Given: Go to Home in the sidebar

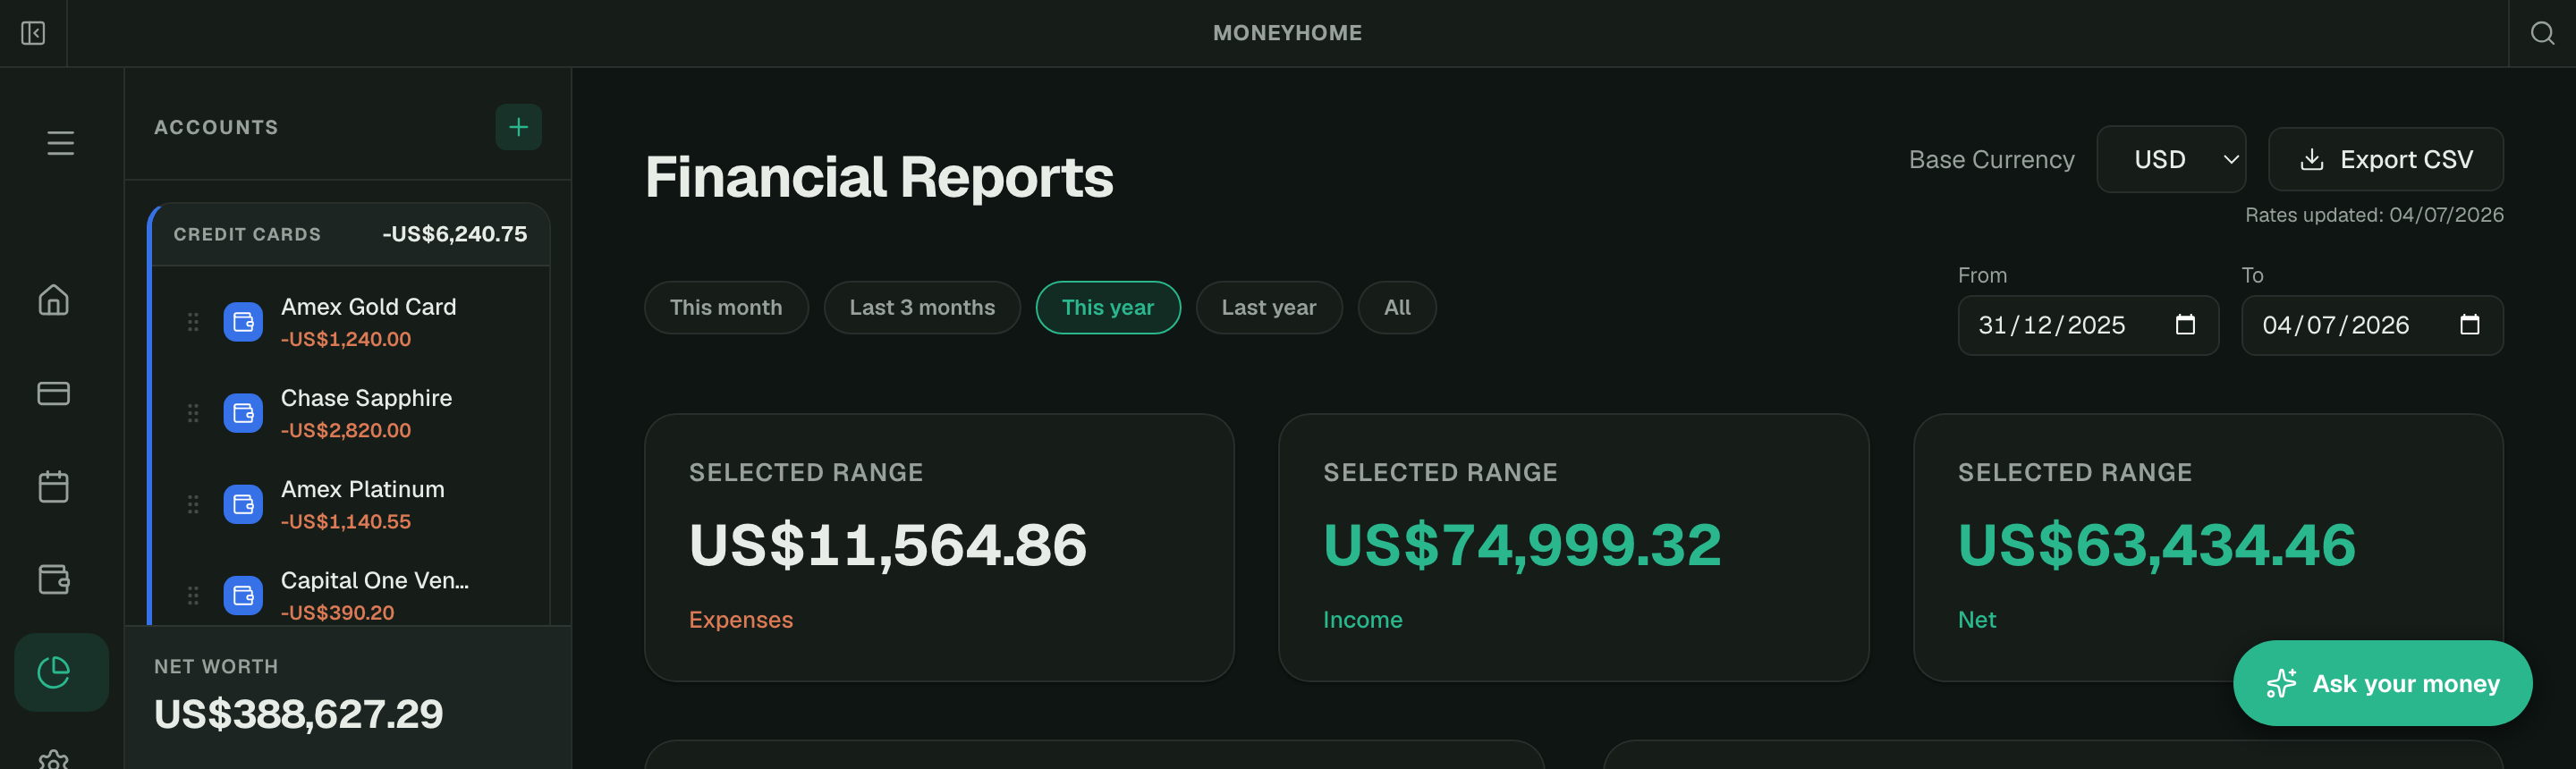Looking at the screenshot, I should coord(54,300).
